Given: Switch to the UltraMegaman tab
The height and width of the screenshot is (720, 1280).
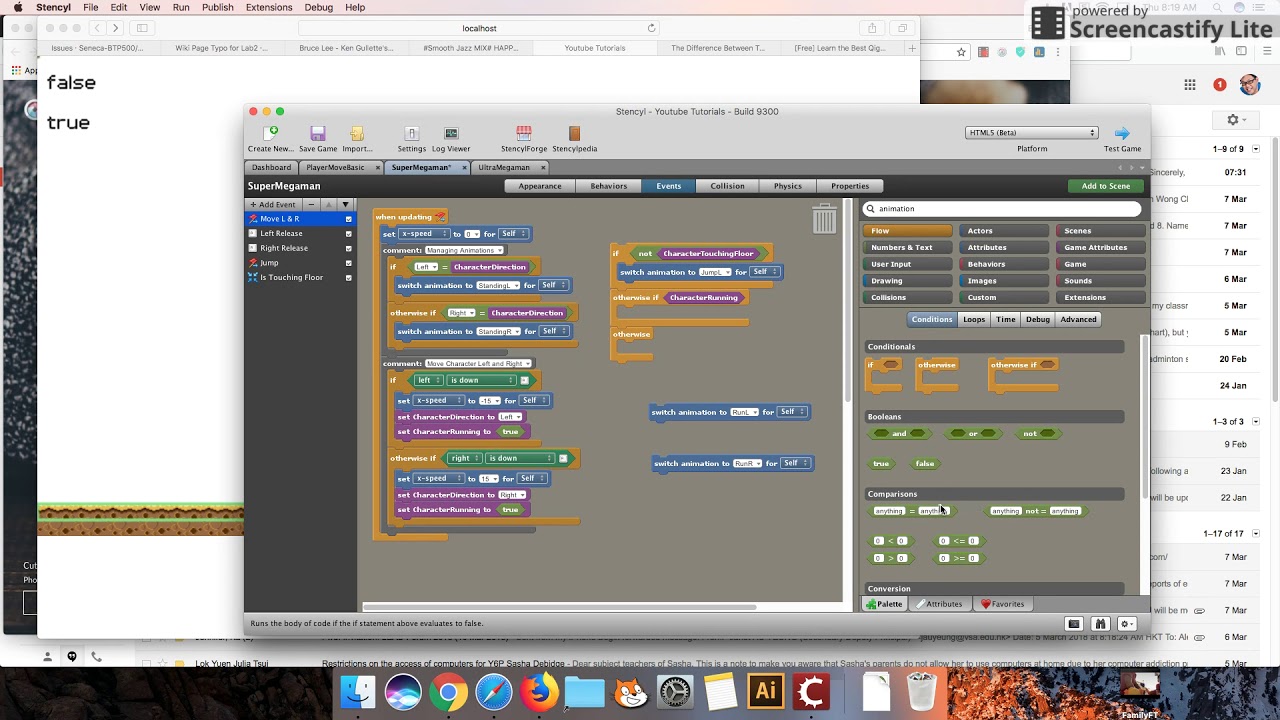Looking at the screenshot, I should [x=504, y=167].
